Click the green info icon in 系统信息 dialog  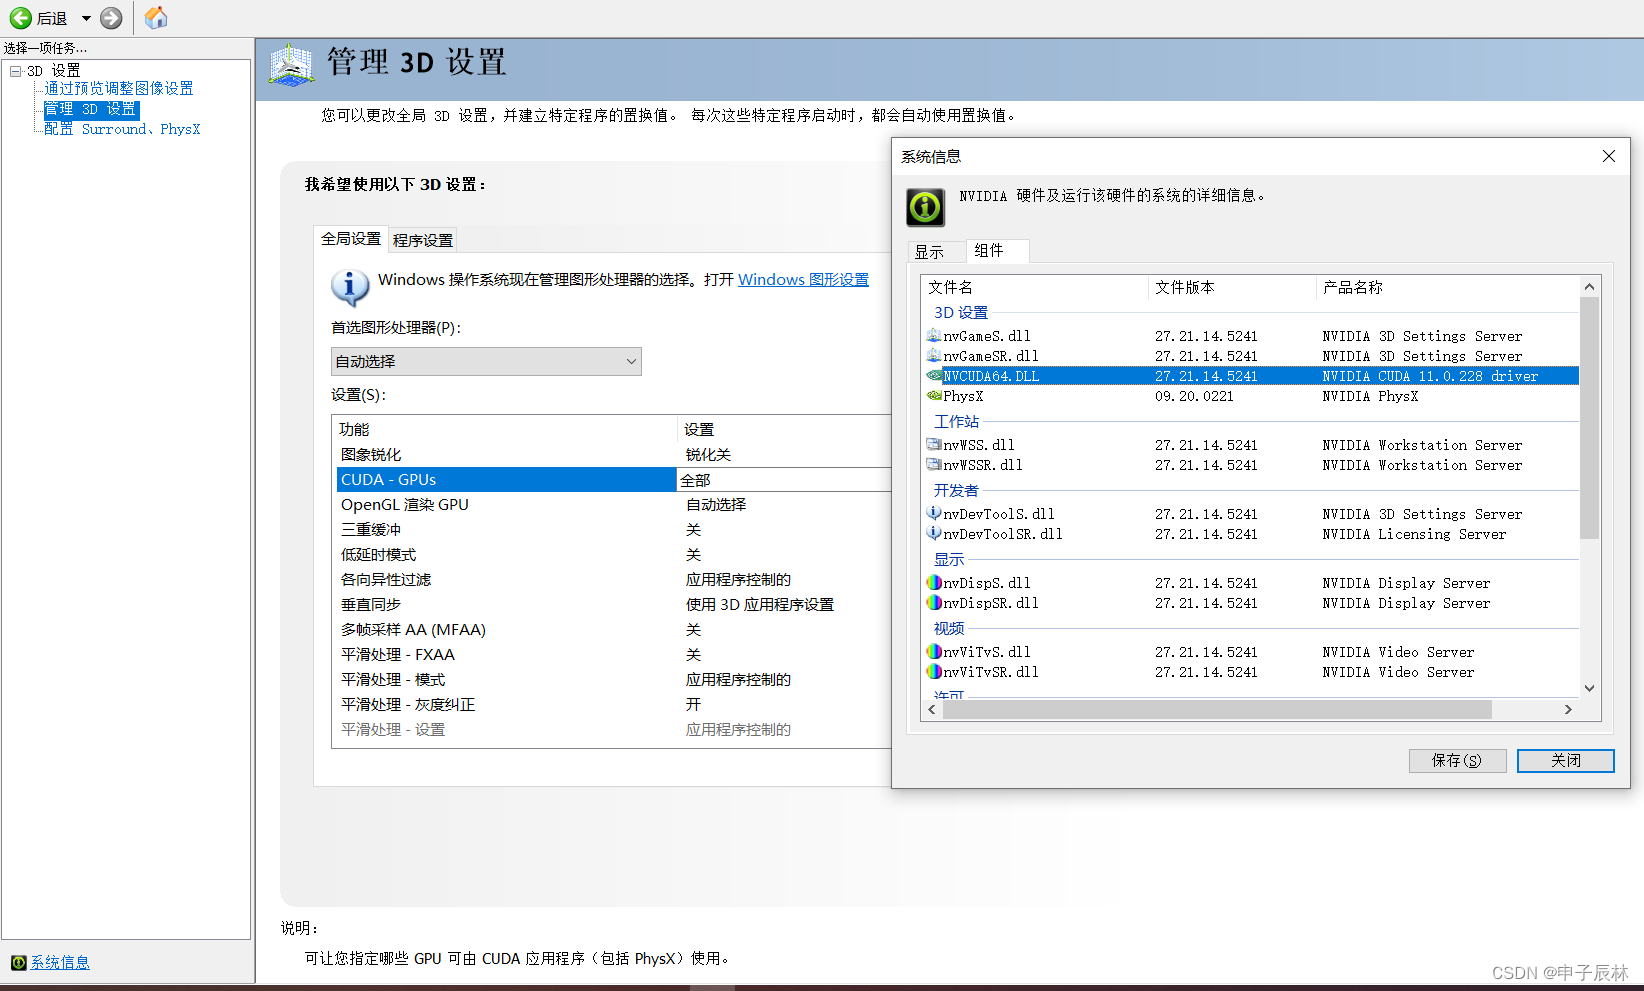tap(925, 207)
